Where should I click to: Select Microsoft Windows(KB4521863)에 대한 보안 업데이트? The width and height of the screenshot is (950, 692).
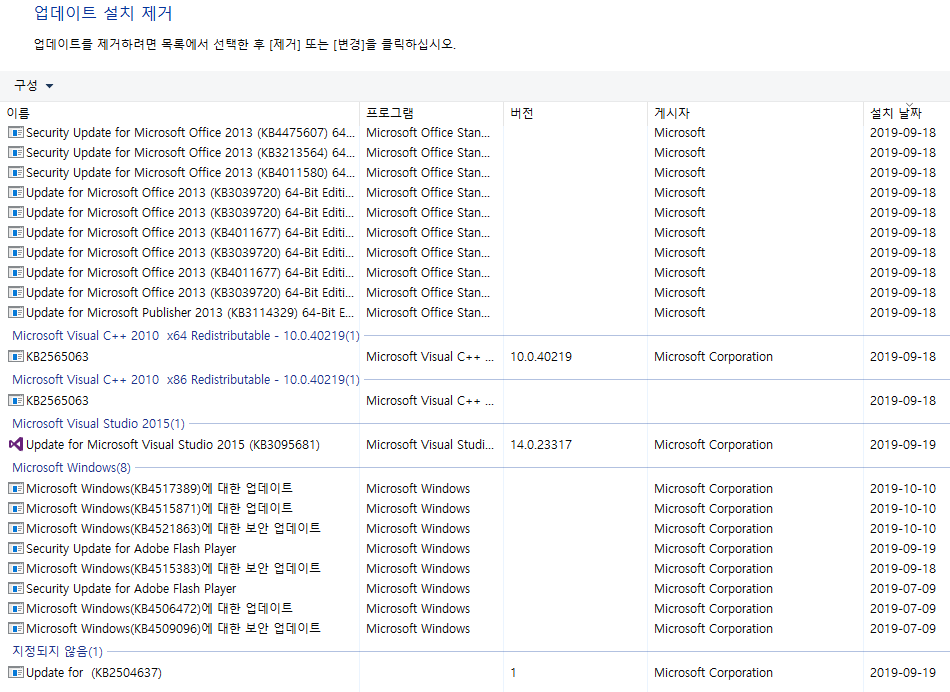pyautogui.click(x=173, y=528)
